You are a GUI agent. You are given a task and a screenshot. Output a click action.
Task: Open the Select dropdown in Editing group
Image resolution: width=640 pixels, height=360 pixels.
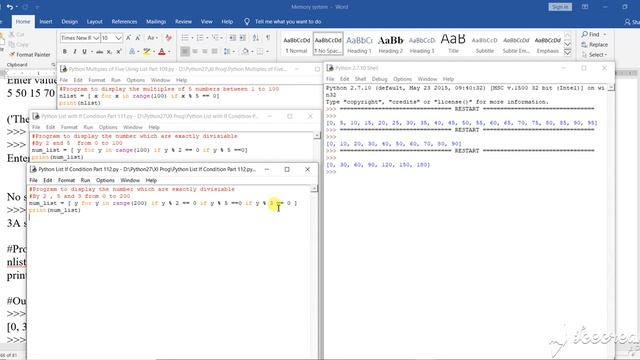[595, 55]
